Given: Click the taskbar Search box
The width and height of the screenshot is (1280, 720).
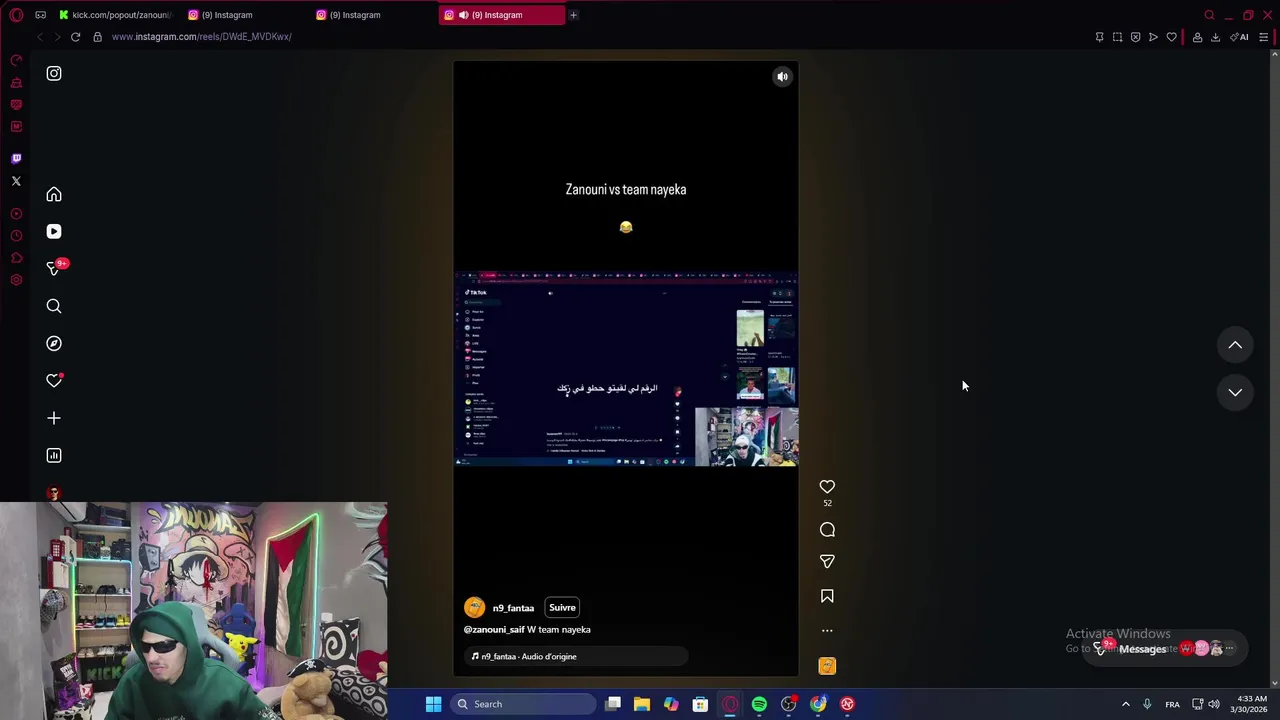Looking at the screenshot, I should pos(523,704).
